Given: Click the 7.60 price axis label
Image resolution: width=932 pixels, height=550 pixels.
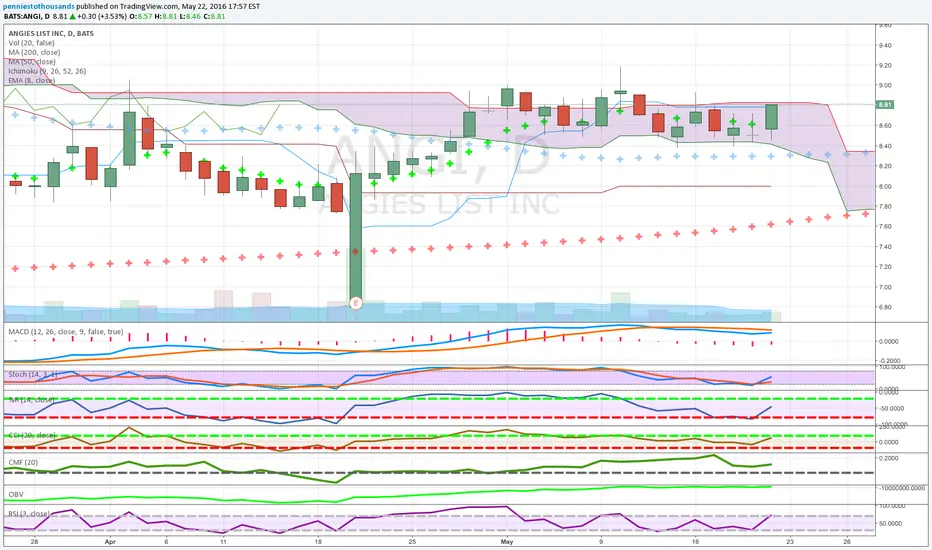Looking at the screenshot, I should point(884,227).
